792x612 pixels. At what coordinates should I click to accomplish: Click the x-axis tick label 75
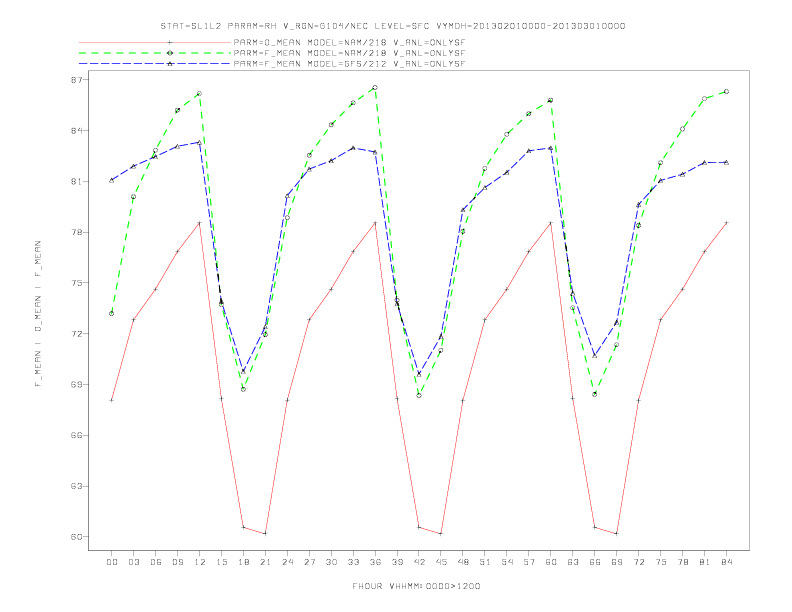coord(661,562)
